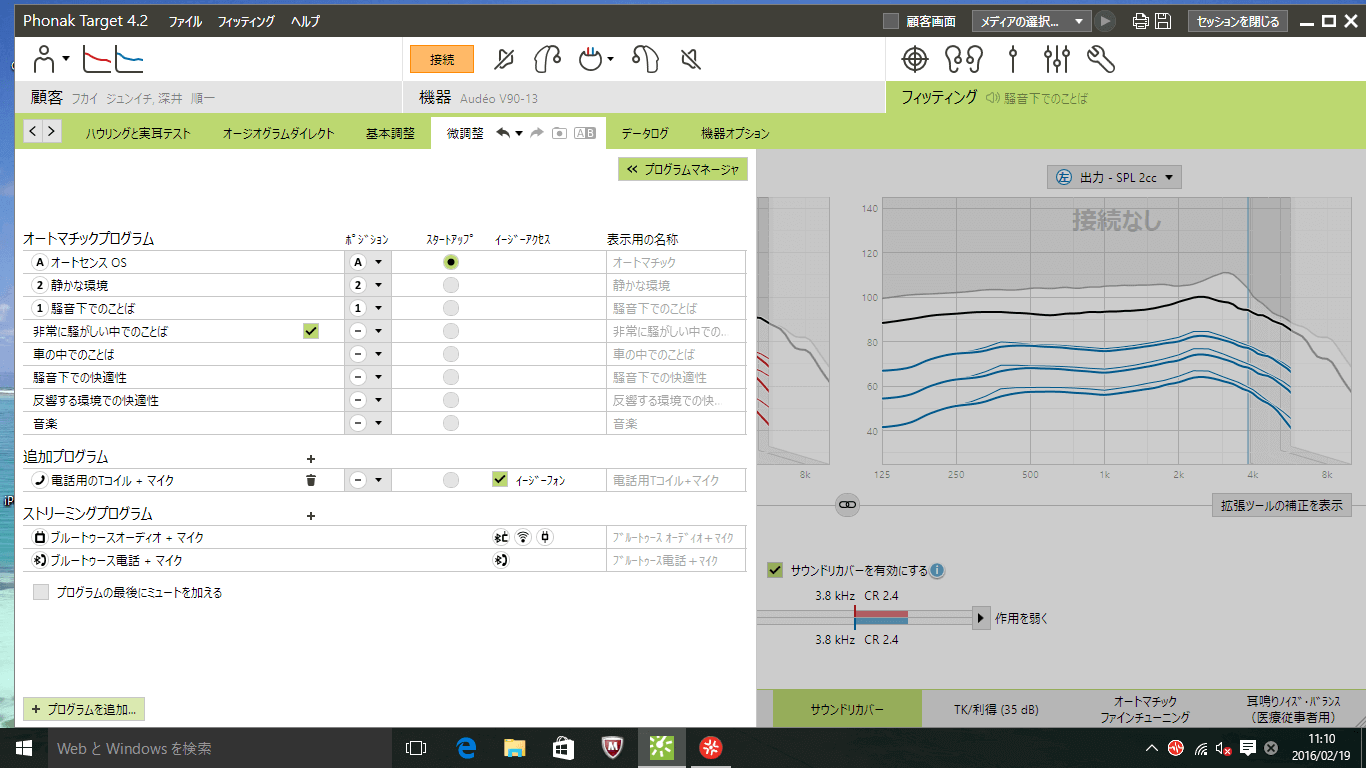Open position dropdown for 騒音下でのことば row
The image size is (1366, 768).
pos(367,308)
